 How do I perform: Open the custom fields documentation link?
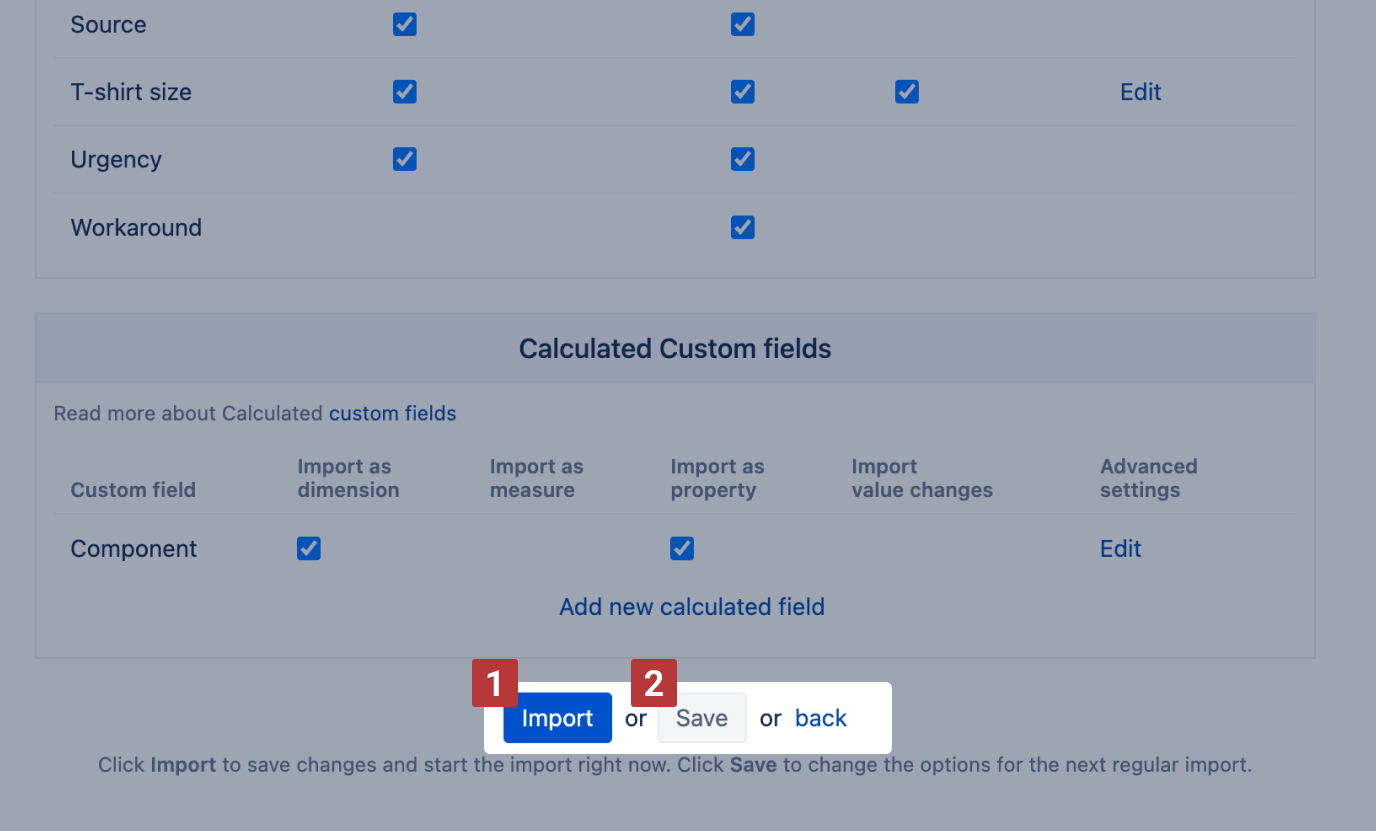pyautogui.click(x=392, y=413)
